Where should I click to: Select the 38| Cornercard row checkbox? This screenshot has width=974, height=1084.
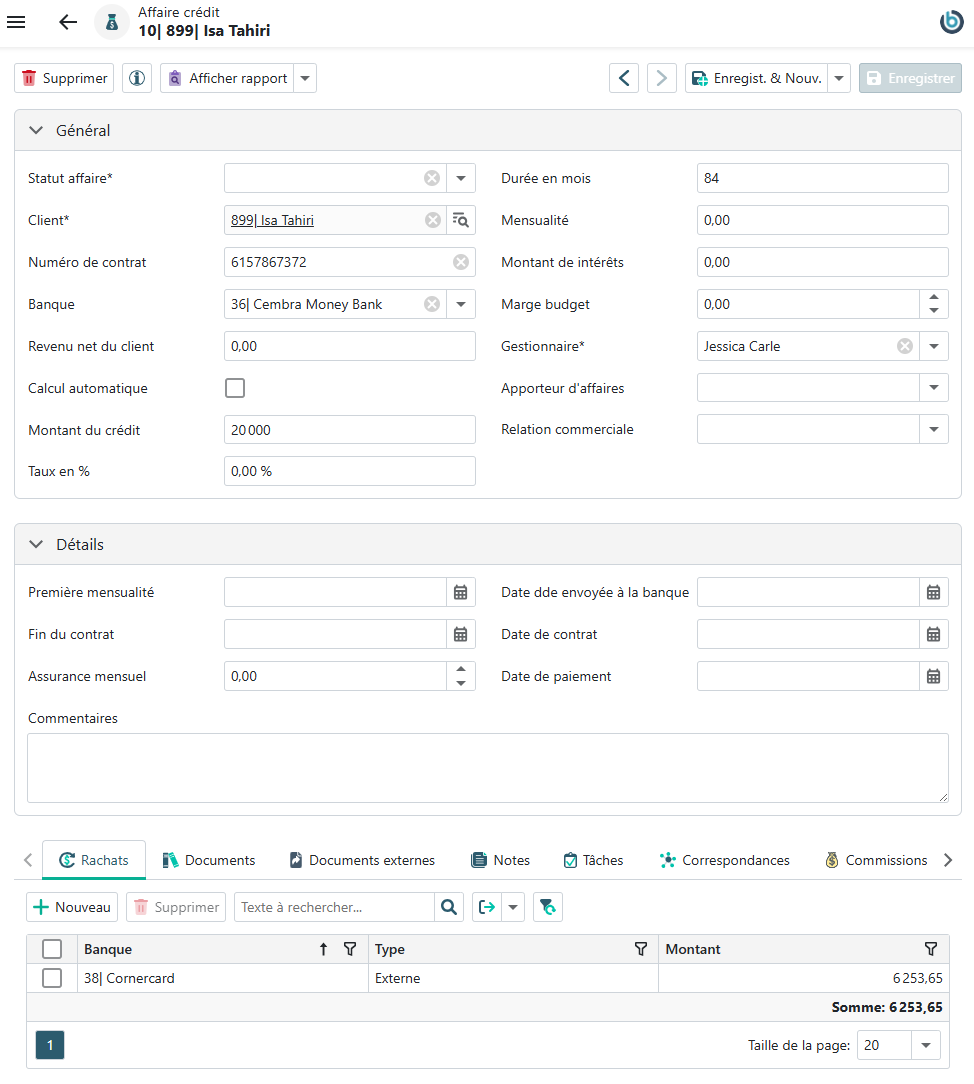52,978
